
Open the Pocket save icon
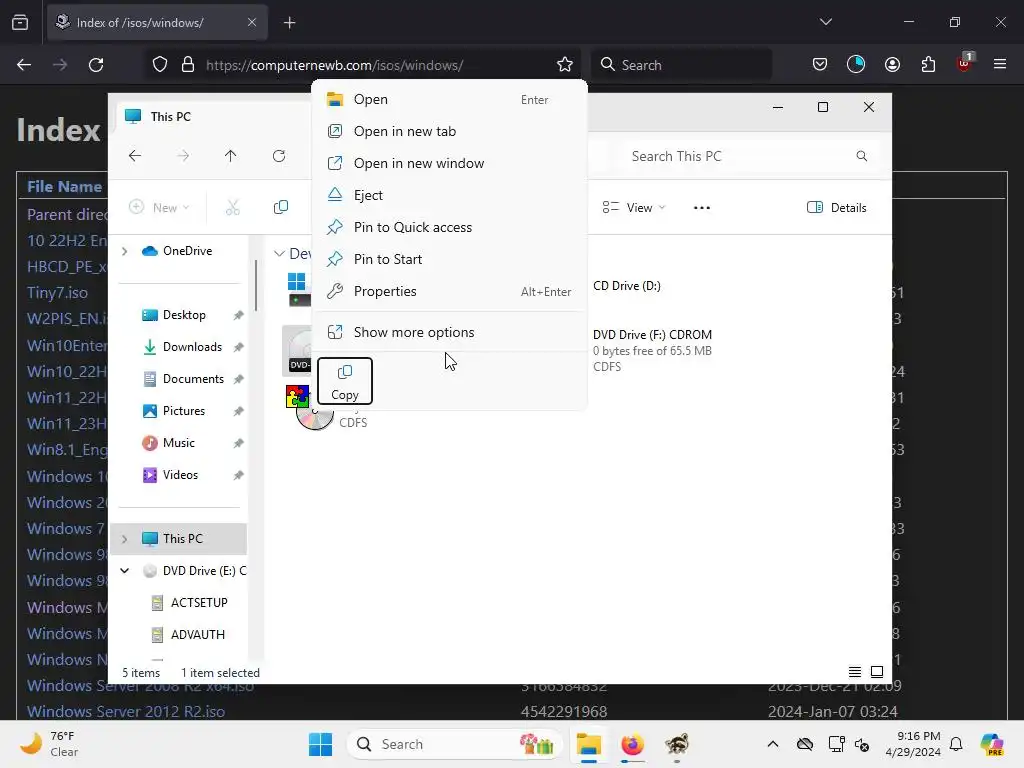click(820, 64)
